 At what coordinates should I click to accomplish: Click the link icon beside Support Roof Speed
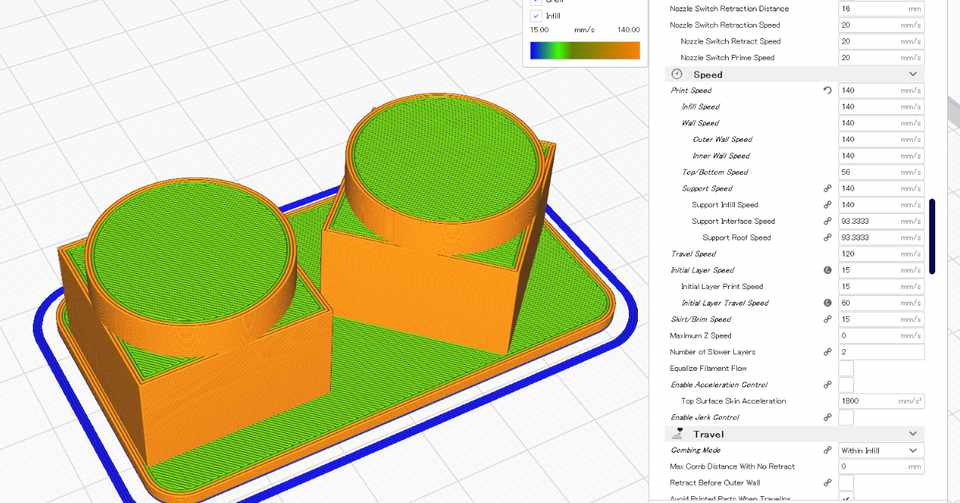coord(827,237)
